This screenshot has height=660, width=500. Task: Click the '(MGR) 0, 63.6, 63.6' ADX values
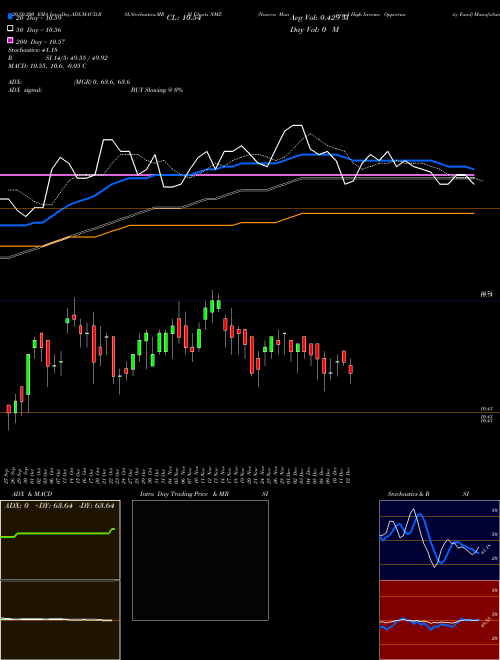pos(102,82)
